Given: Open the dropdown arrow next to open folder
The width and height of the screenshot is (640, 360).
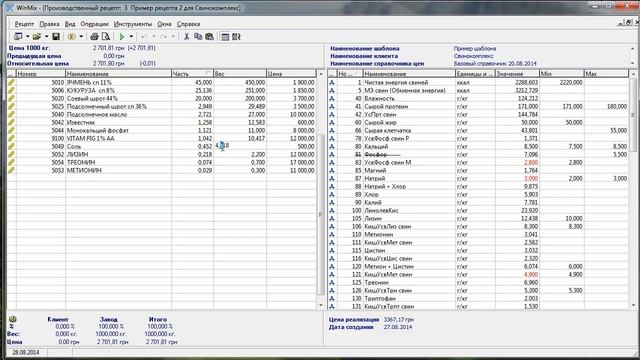Looking at the screenshot, I should tap(46, 37).
